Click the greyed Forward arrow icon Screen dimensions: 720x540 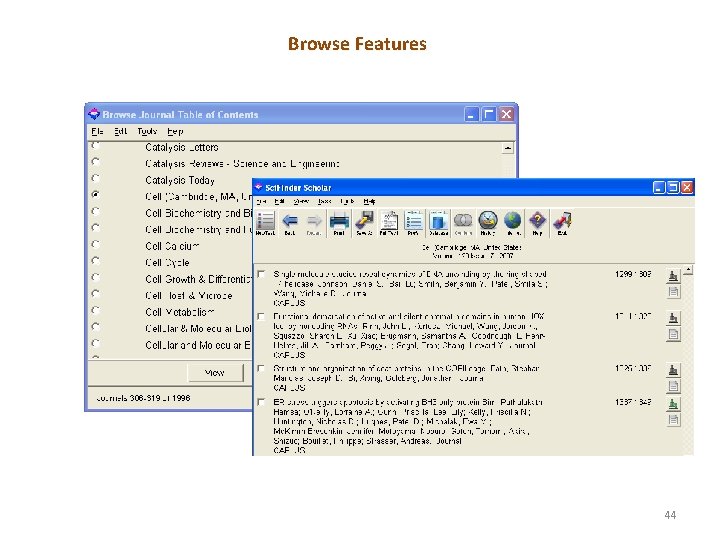[x=314, y=223]
